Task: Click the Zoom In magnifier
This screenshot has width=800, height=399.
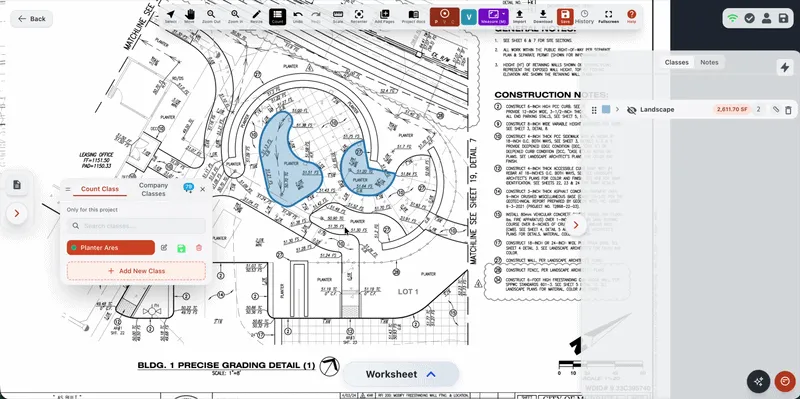Action: click(235, 17)
